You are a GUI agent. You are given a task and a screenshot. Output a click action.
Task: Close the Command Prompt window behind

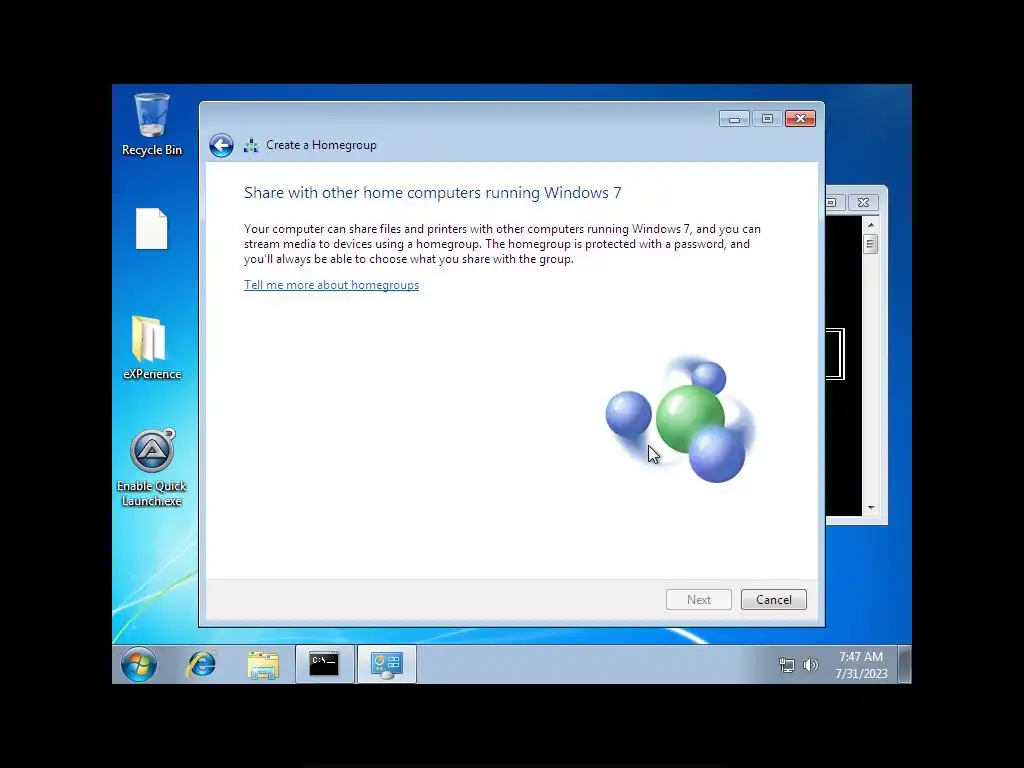pos(863,202)
